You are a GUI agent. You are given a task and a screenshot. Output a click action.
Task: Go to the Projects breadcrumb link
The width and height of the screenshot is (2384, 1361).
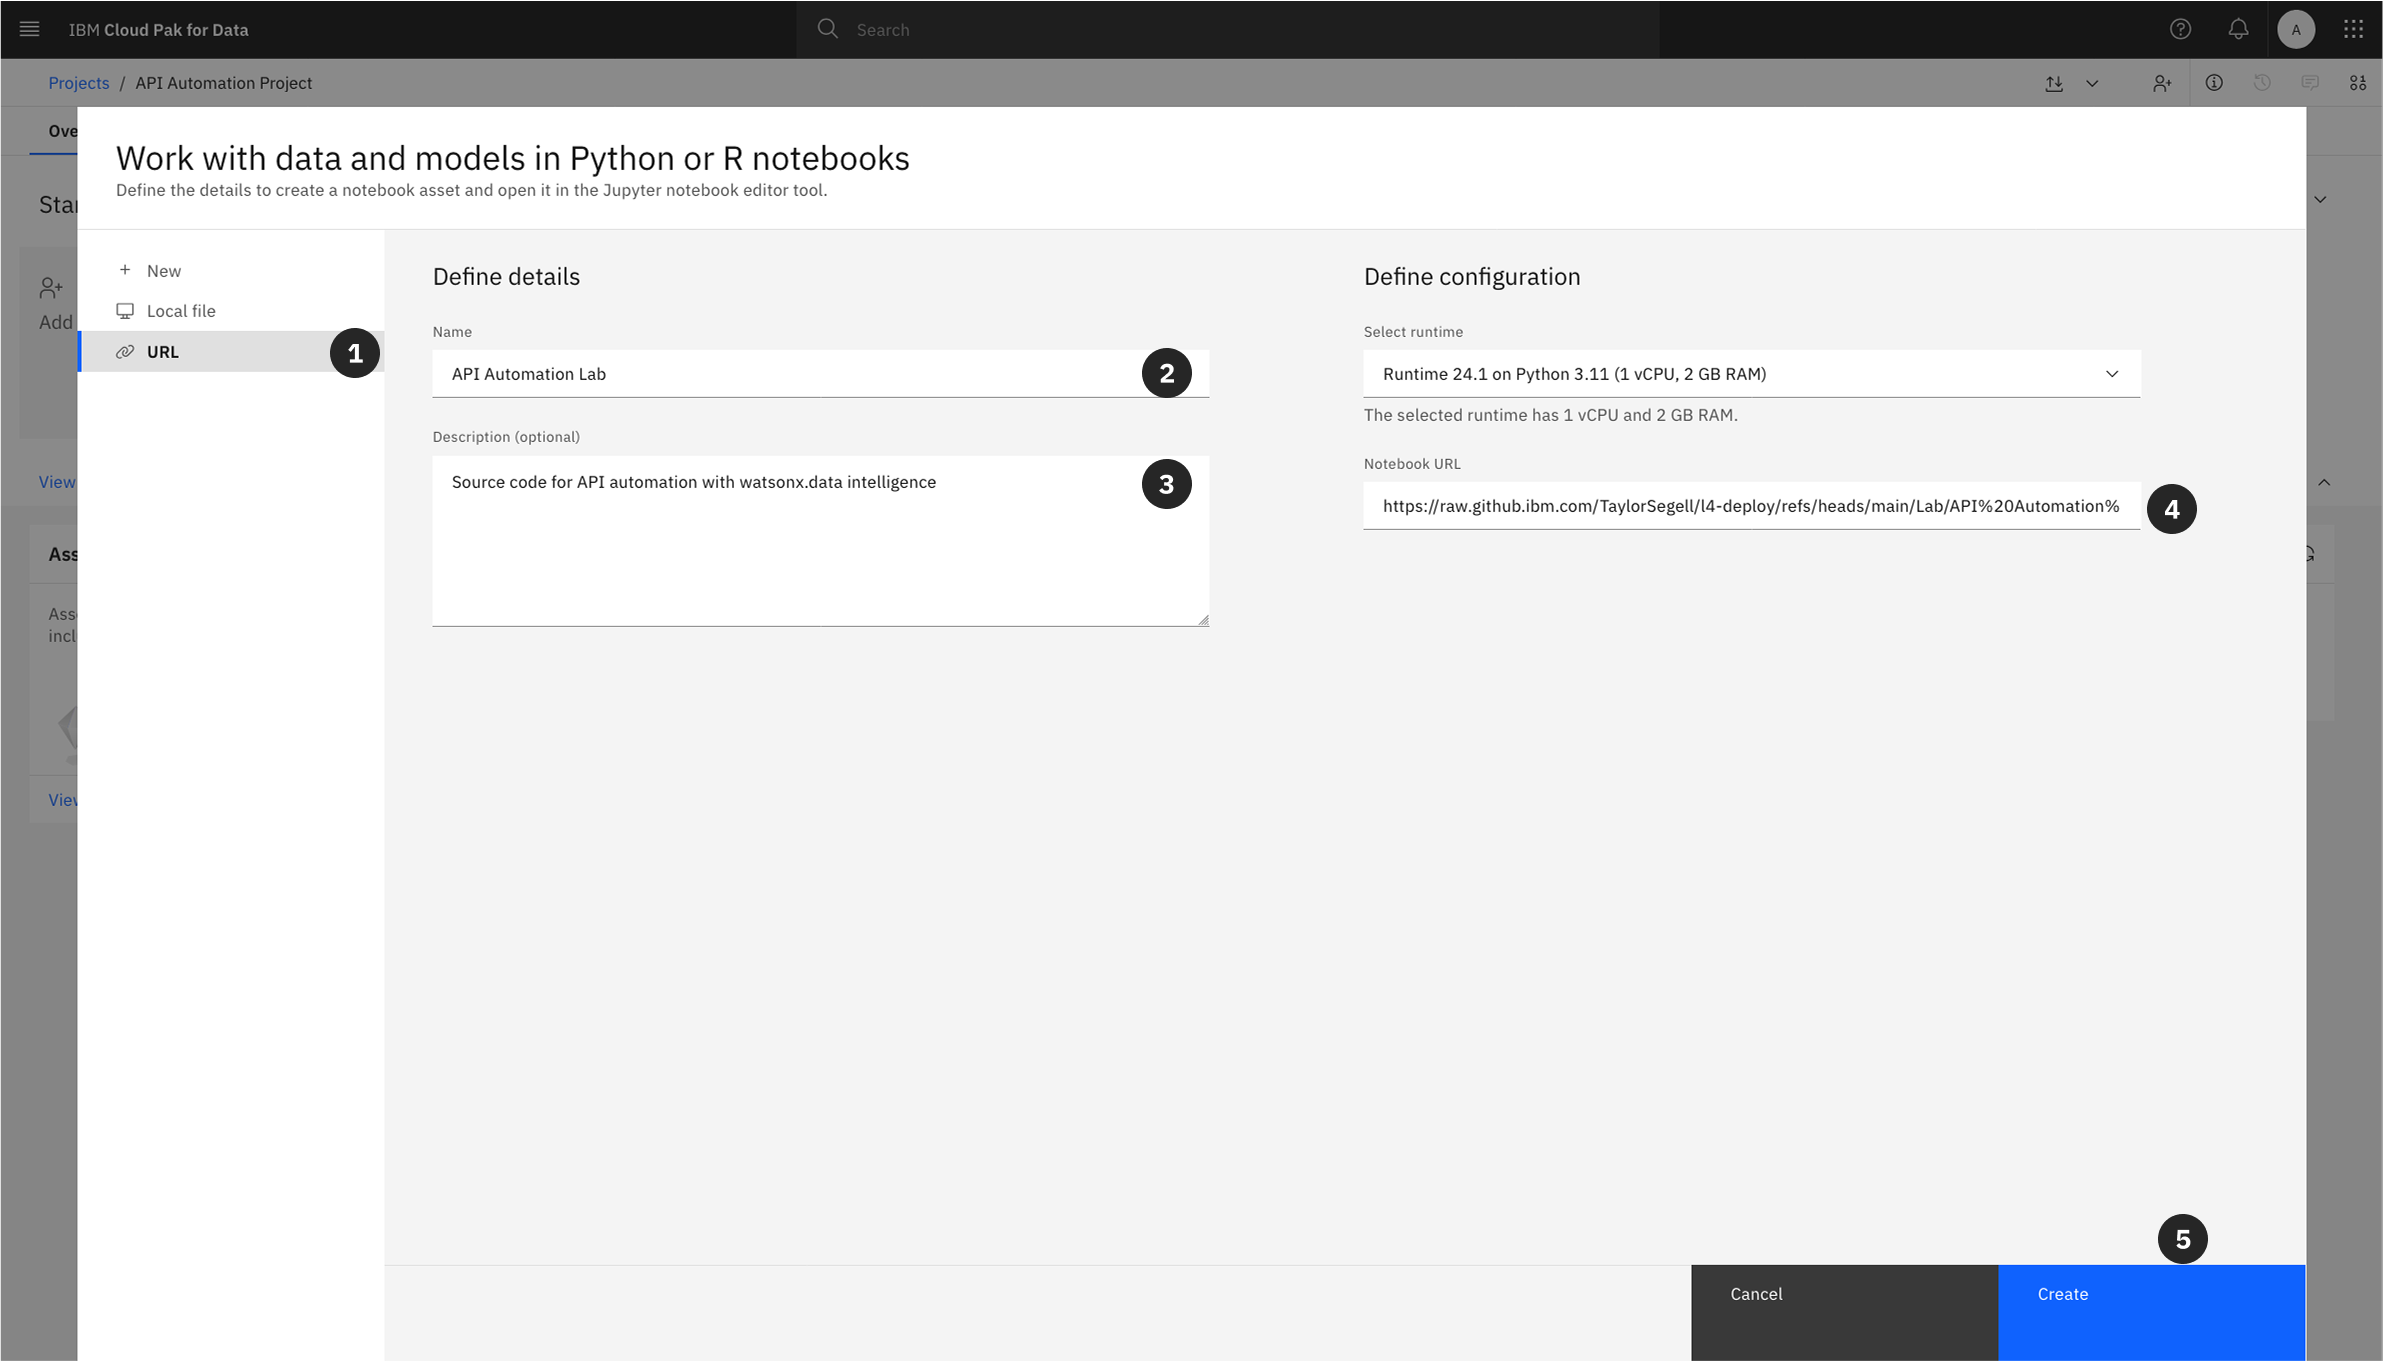point(79,83)
